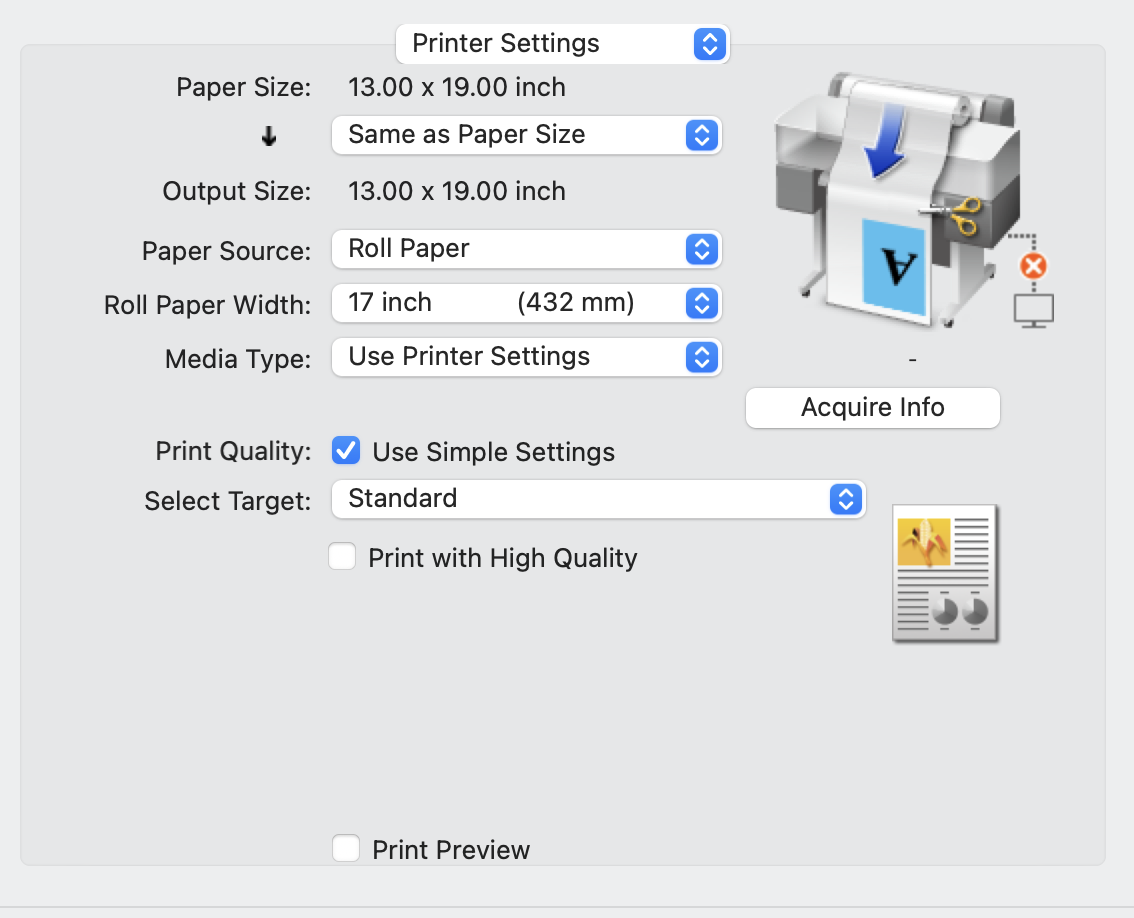Enable the Print Preview option
Viewport: 1134px width, 918px height.
tap(346, 849)
